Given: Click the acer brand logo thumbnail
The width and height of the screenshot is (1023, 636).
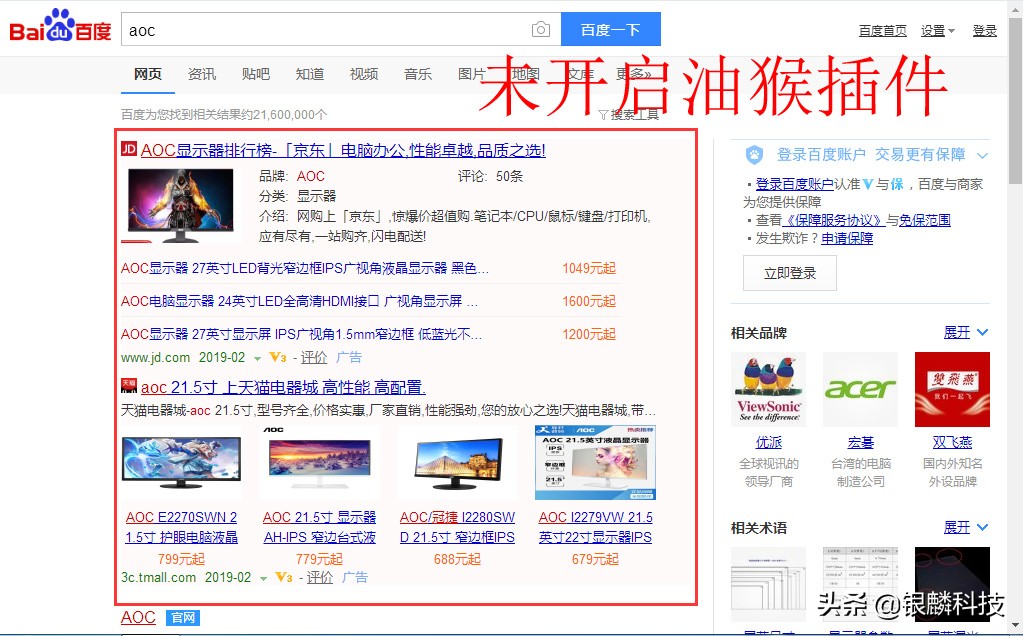Looking at the screenshot, I should [861, 389].
